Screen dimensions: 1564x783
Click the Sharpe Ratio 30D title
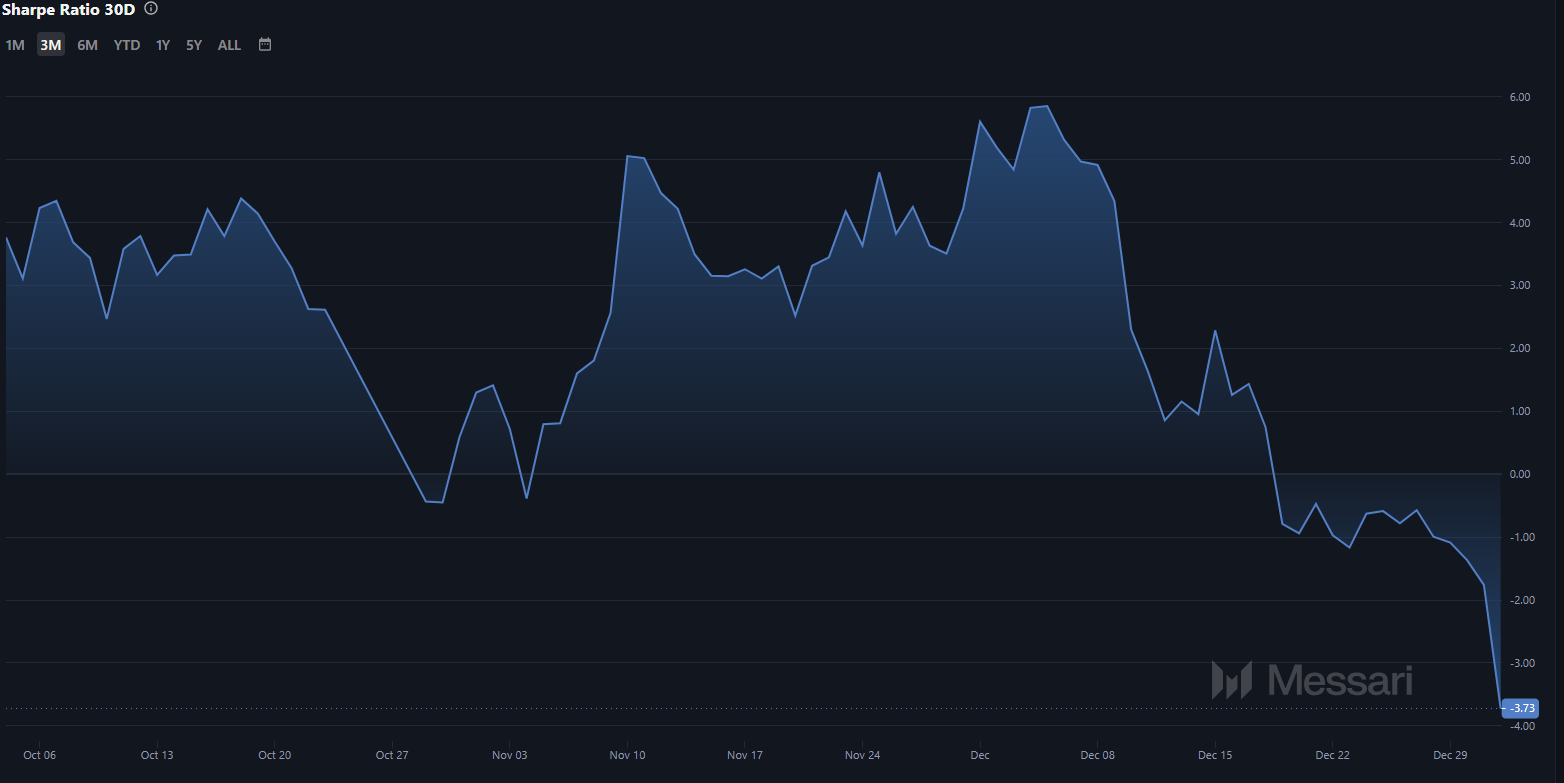click(68, 10)
